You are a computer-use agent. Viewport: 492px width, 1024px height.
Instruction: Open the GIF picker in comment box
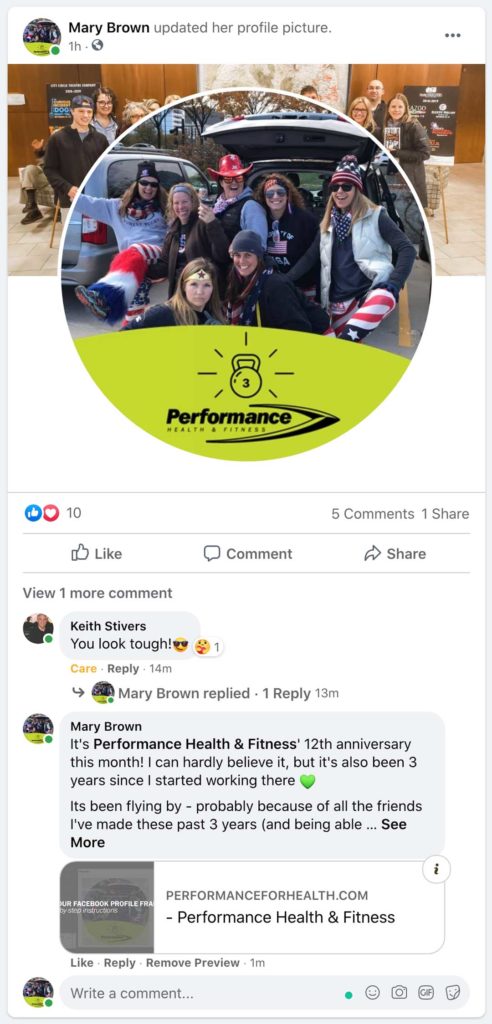pos(426,993)
